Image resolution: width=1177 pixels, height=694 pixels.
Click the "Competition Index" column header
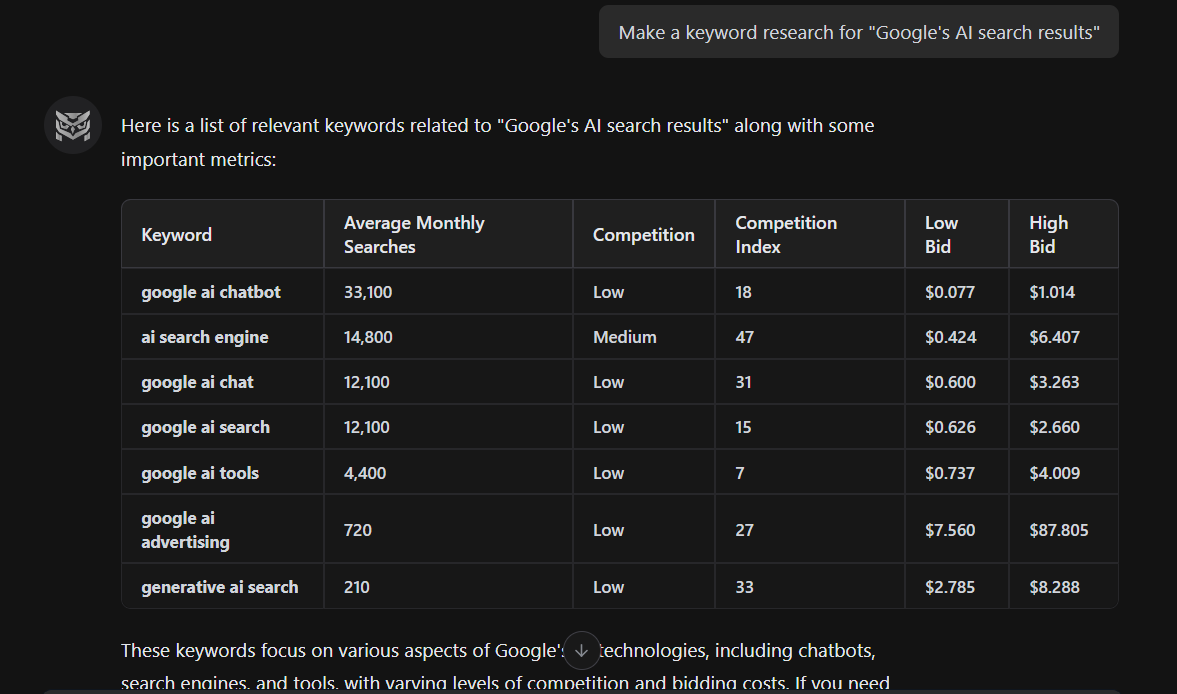tap(786, 234)
